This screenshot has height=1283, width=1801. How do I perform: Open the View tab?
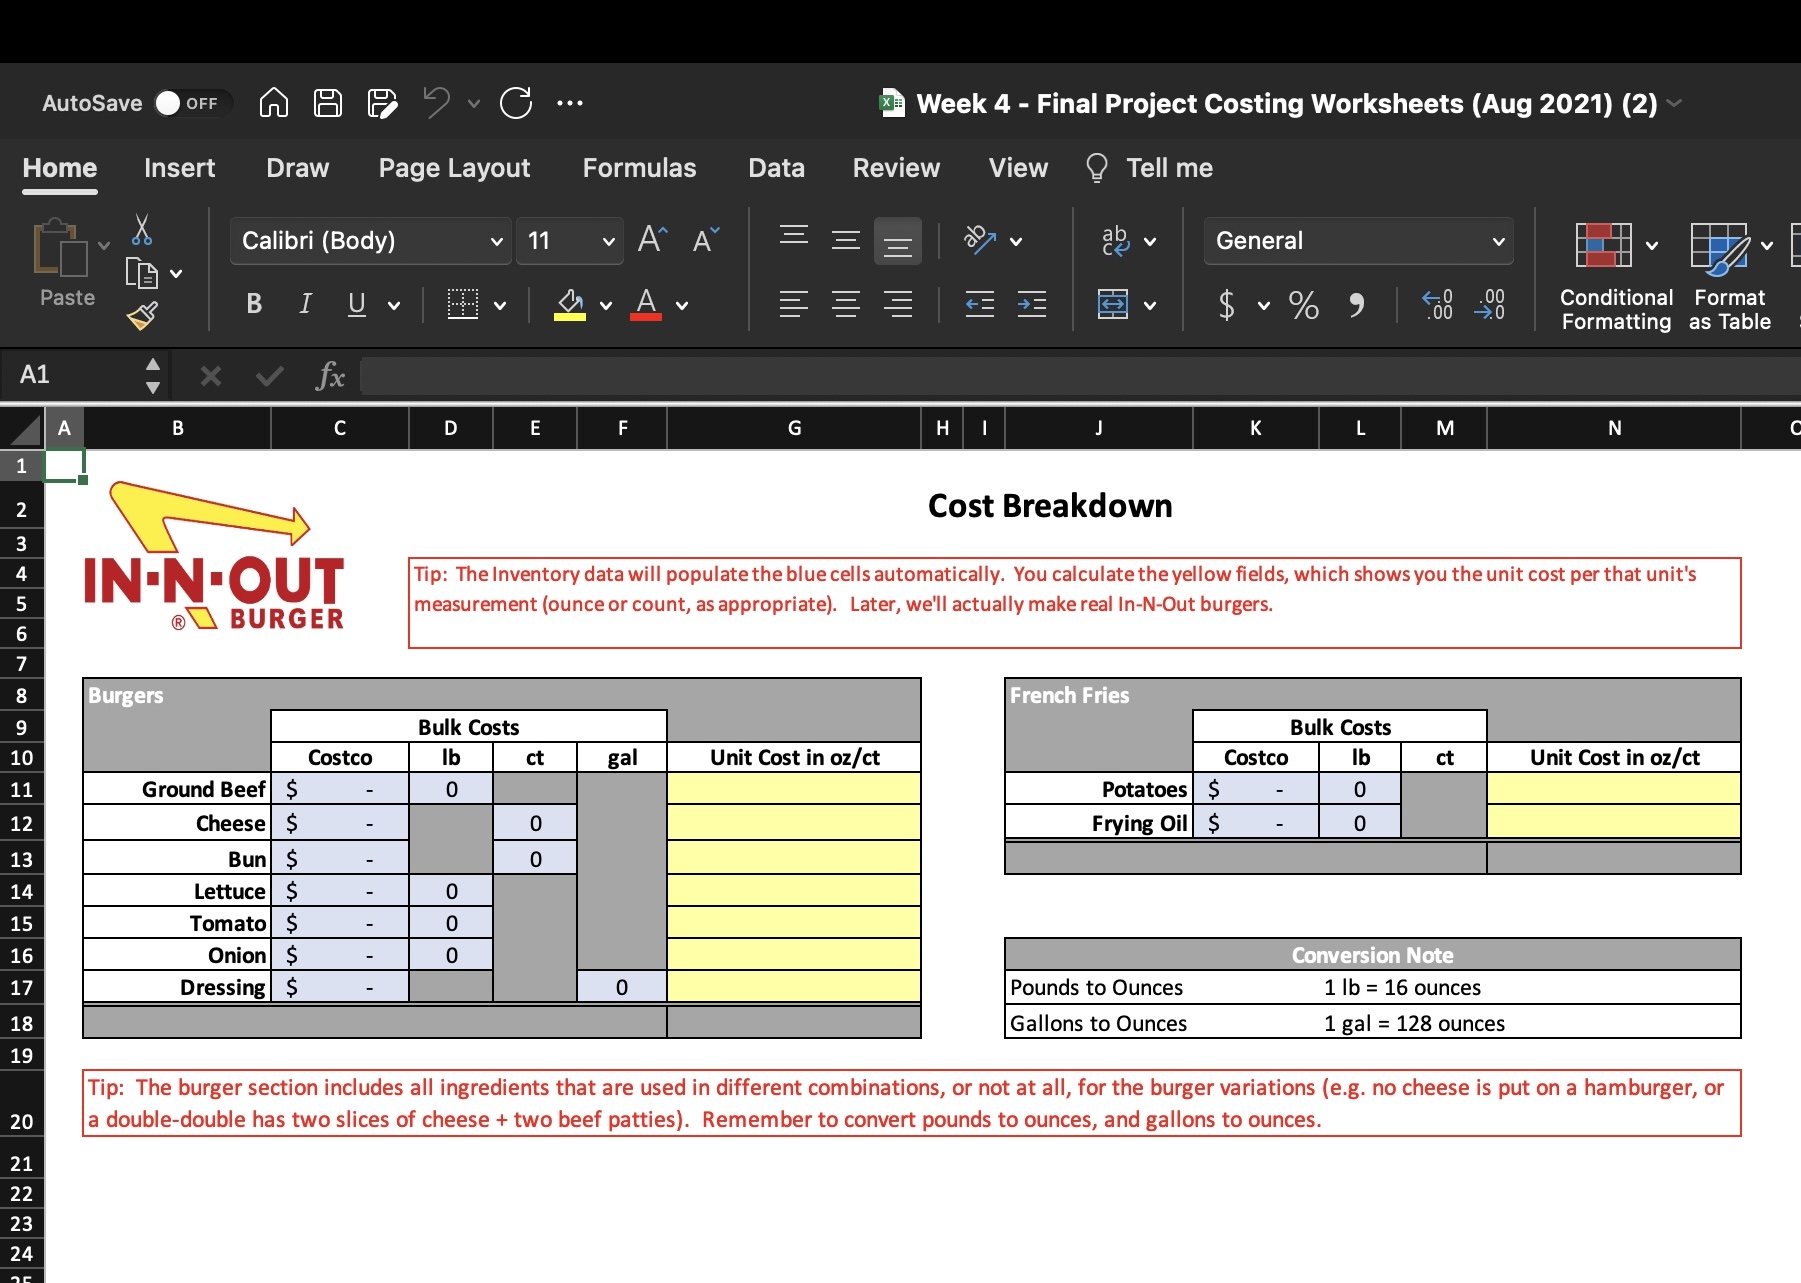click(x=1018, y=168)
